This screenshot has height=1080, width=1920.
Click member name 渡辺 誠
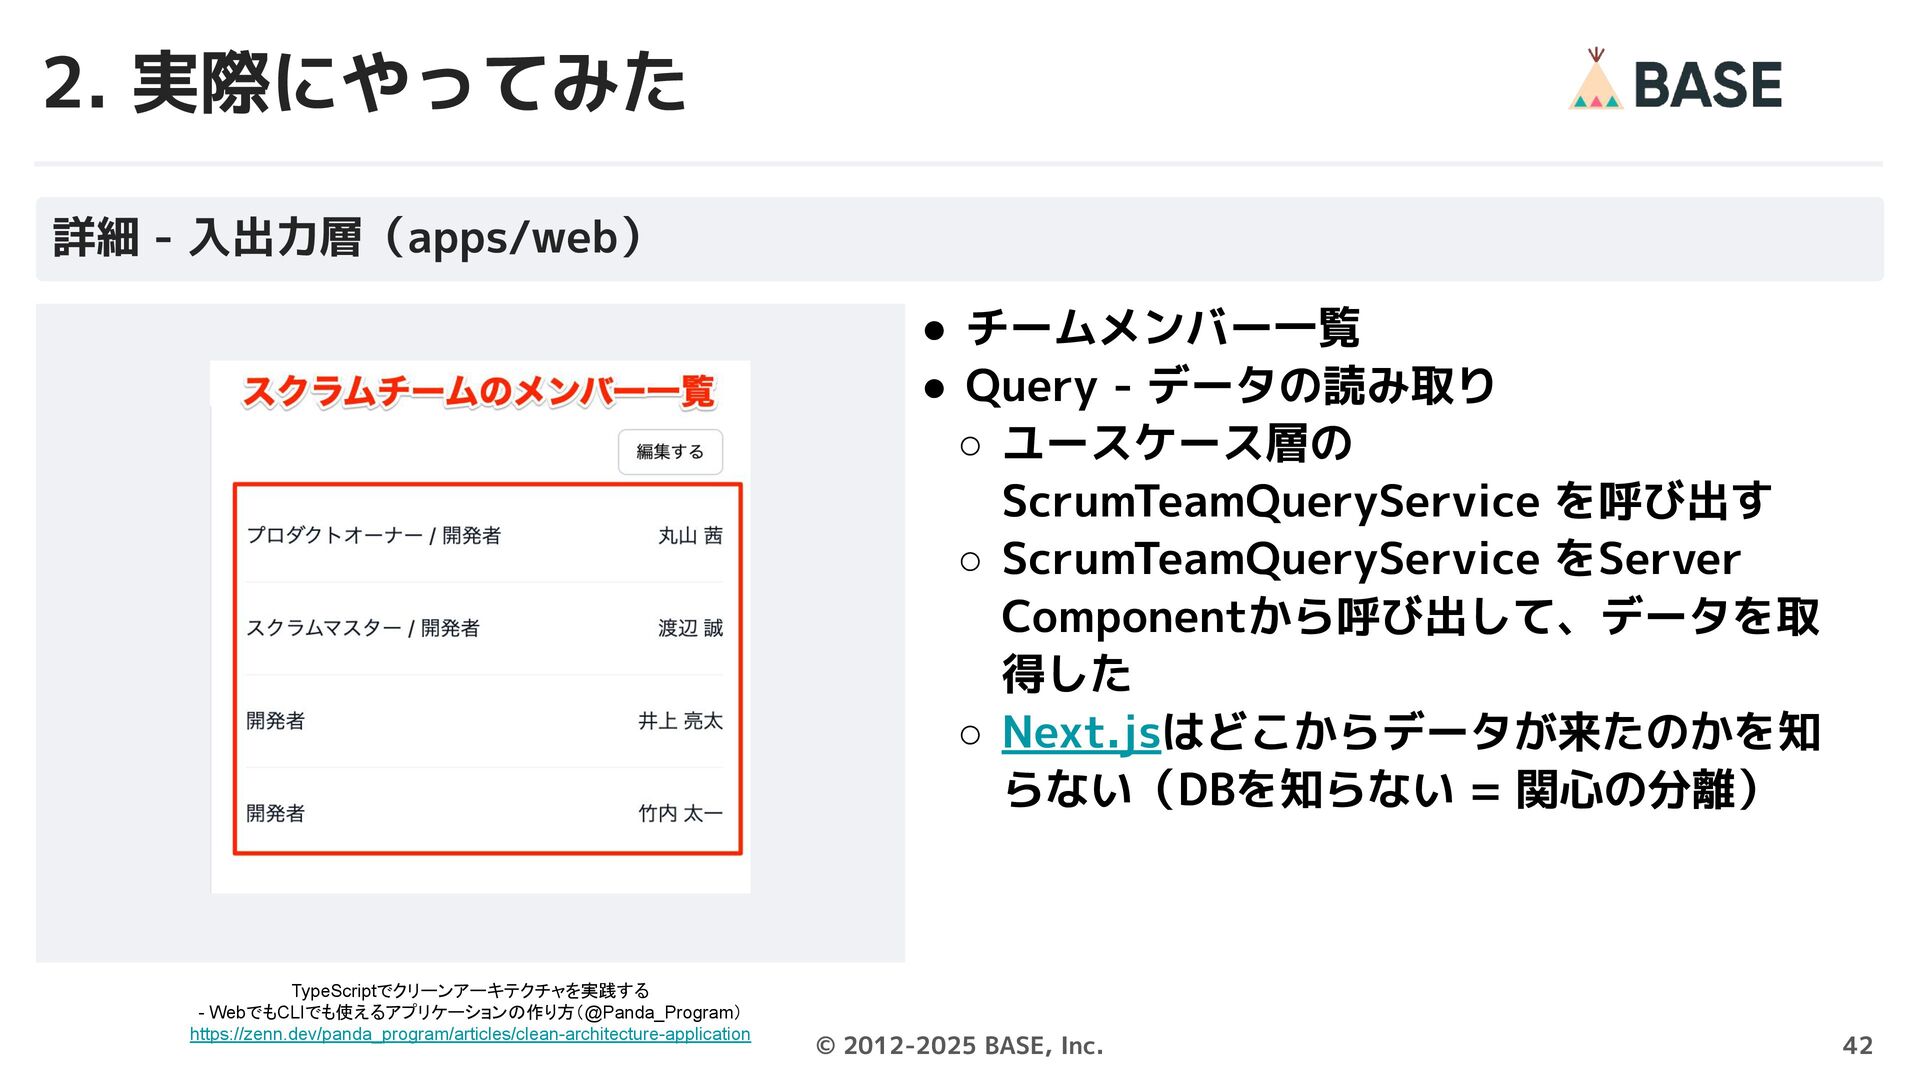pos(690,628)
